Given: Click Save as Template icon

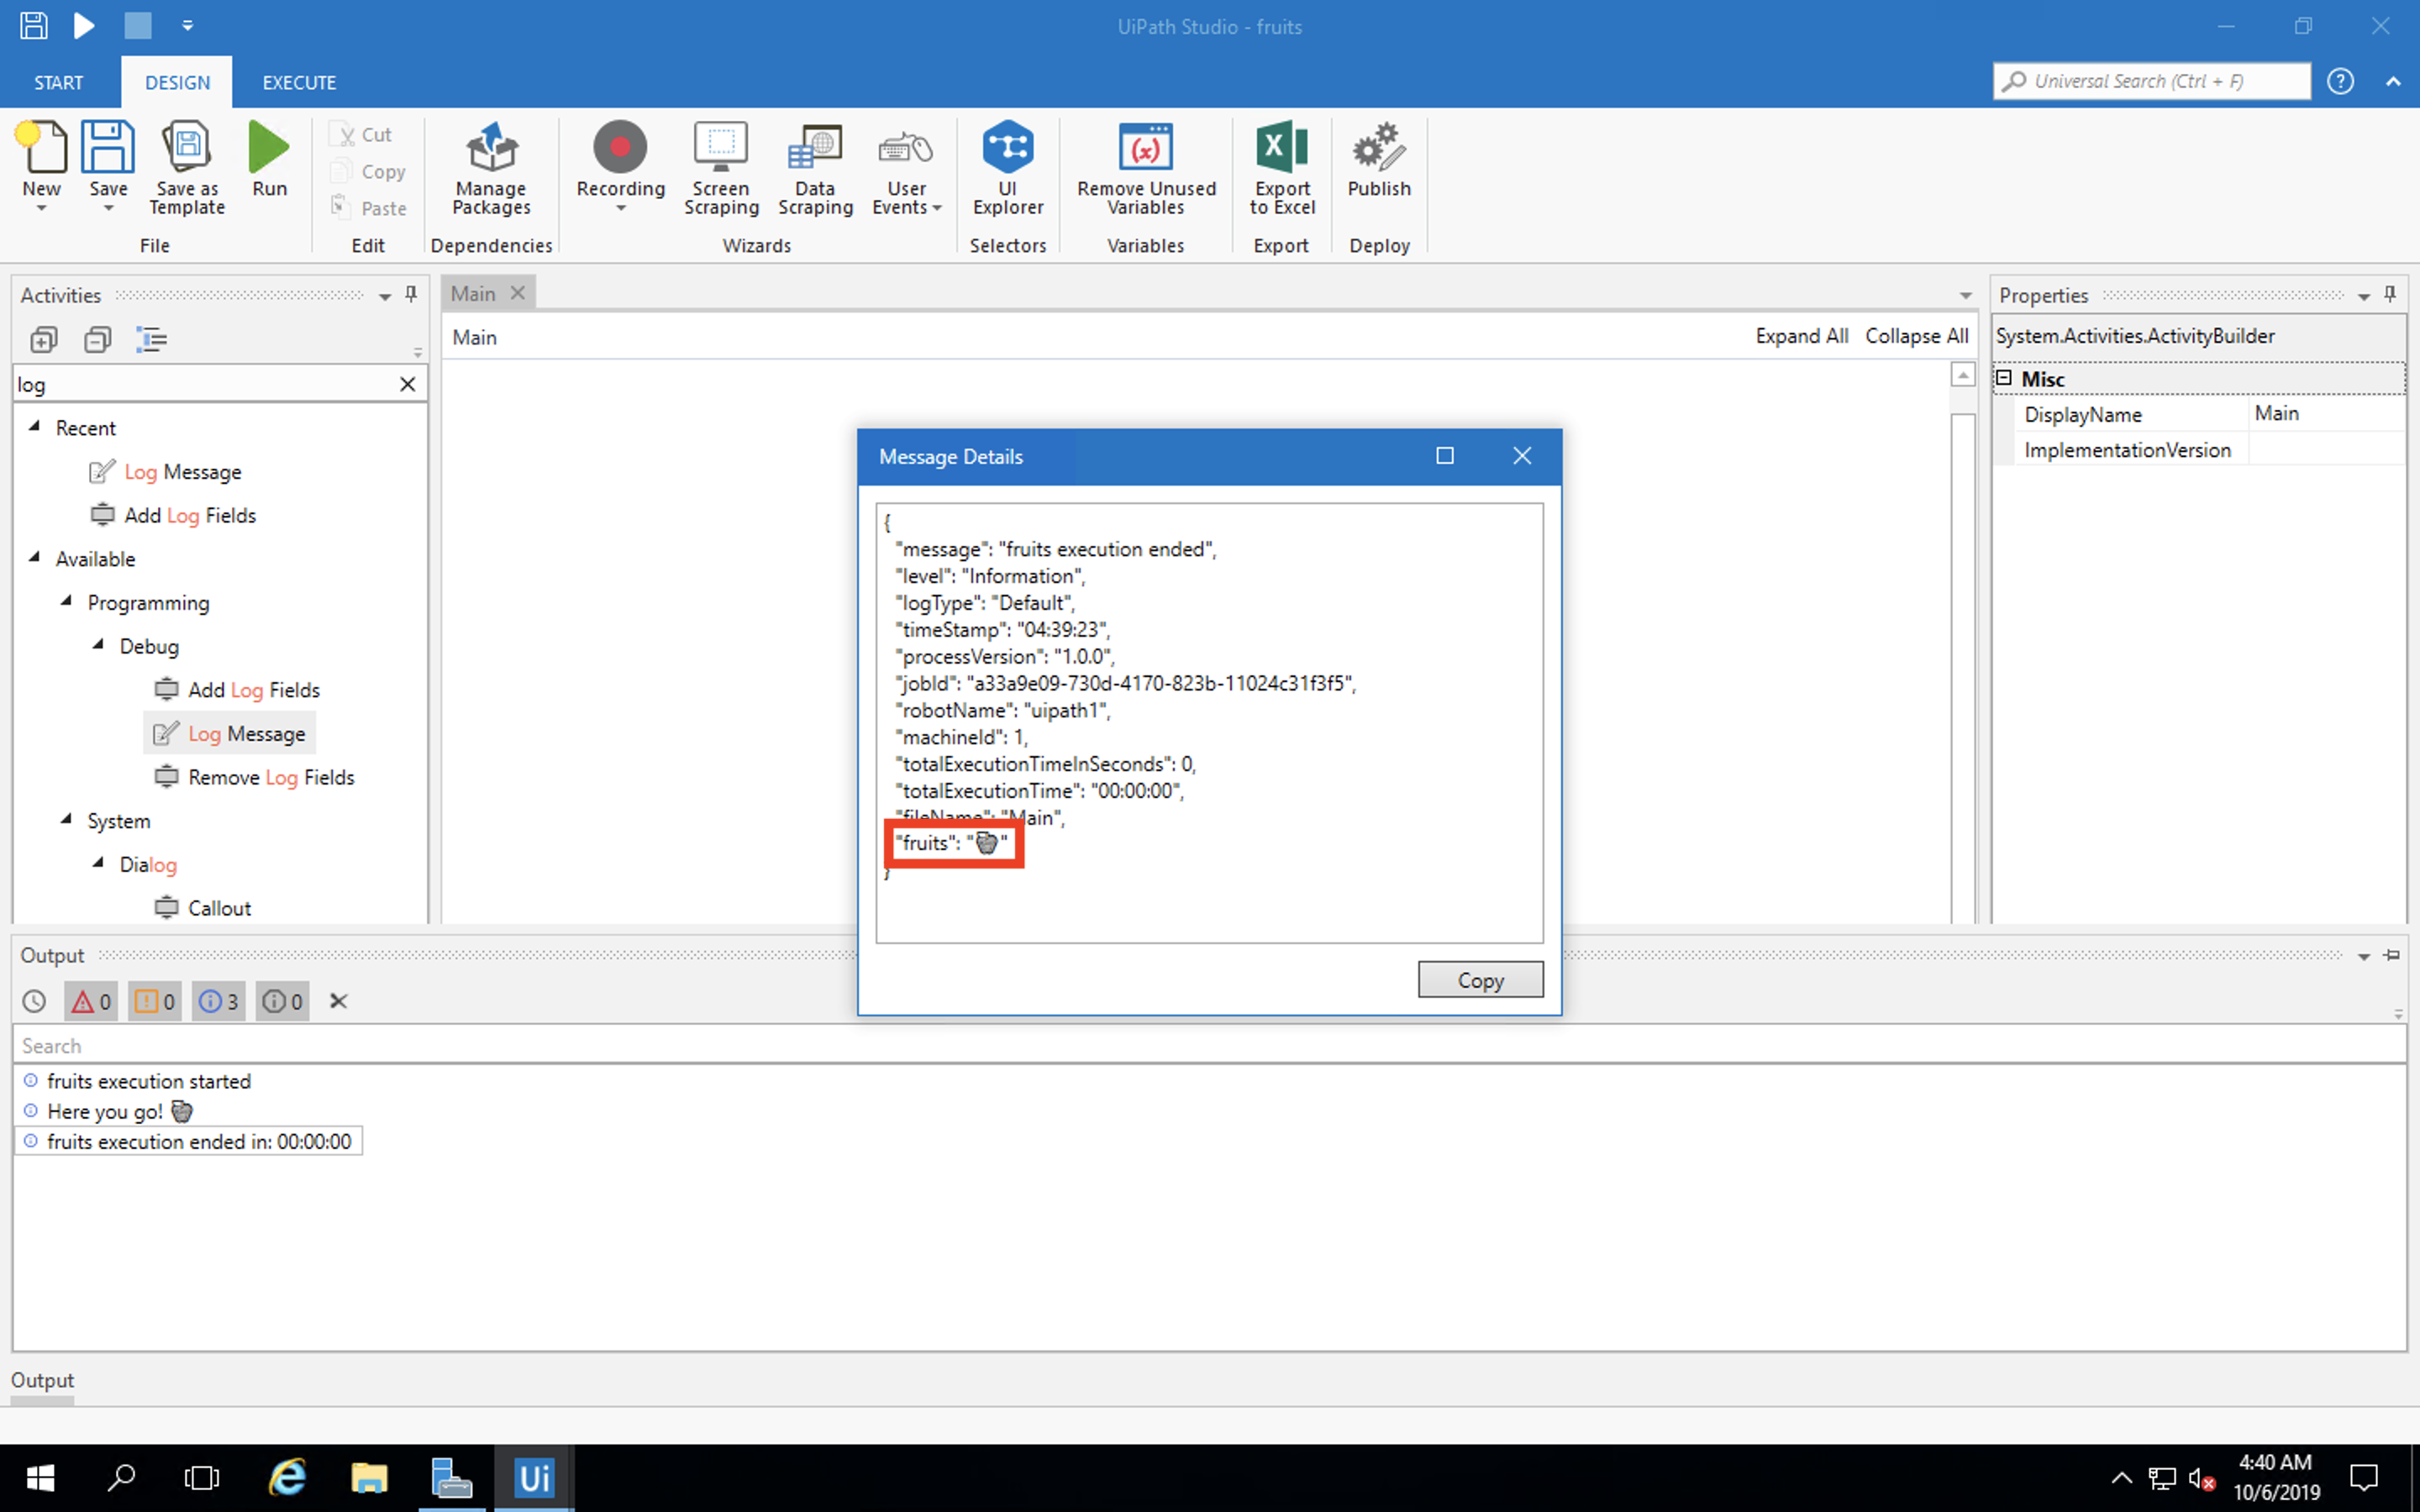Looking at the screenshot, I should tap(187, 168).
